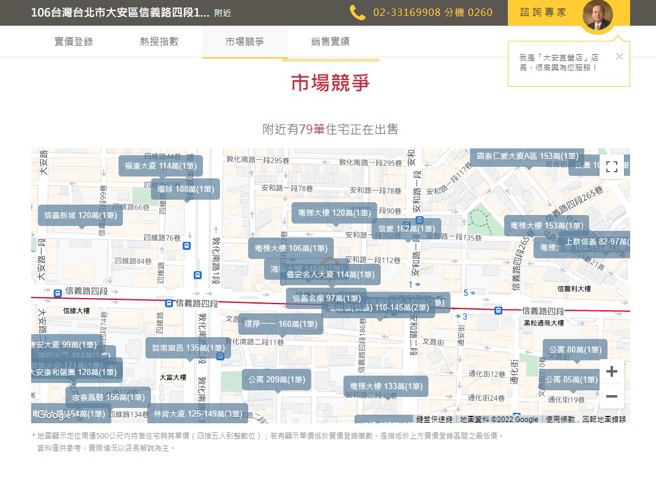Screen dimensions: 656x477
Task: Click the 諮詢專家 button
Action: tap(543, 13)
